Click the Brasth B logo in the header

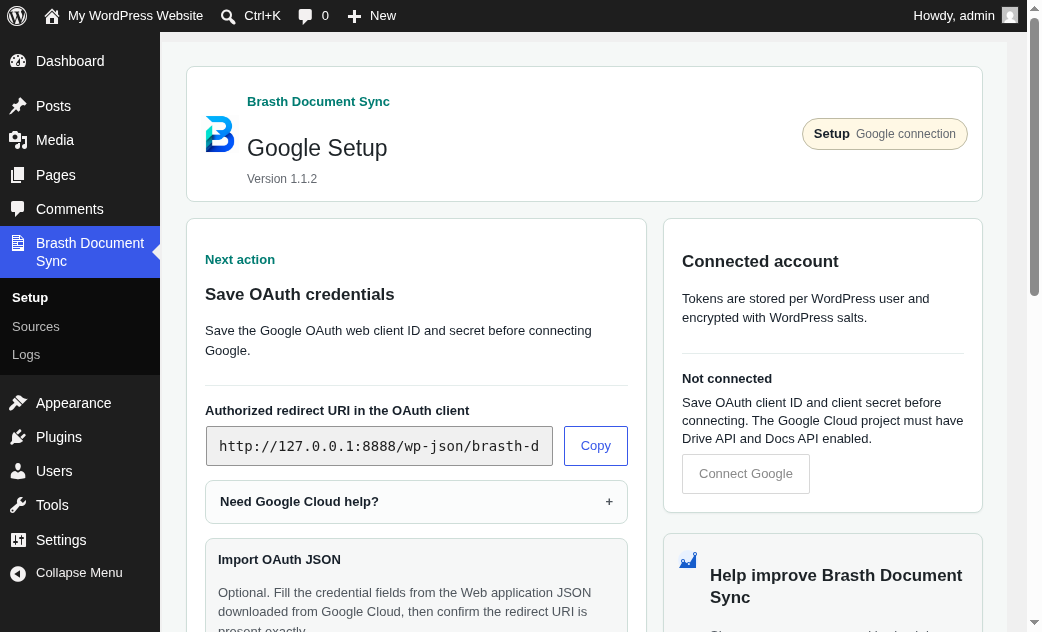pos(219,134)
